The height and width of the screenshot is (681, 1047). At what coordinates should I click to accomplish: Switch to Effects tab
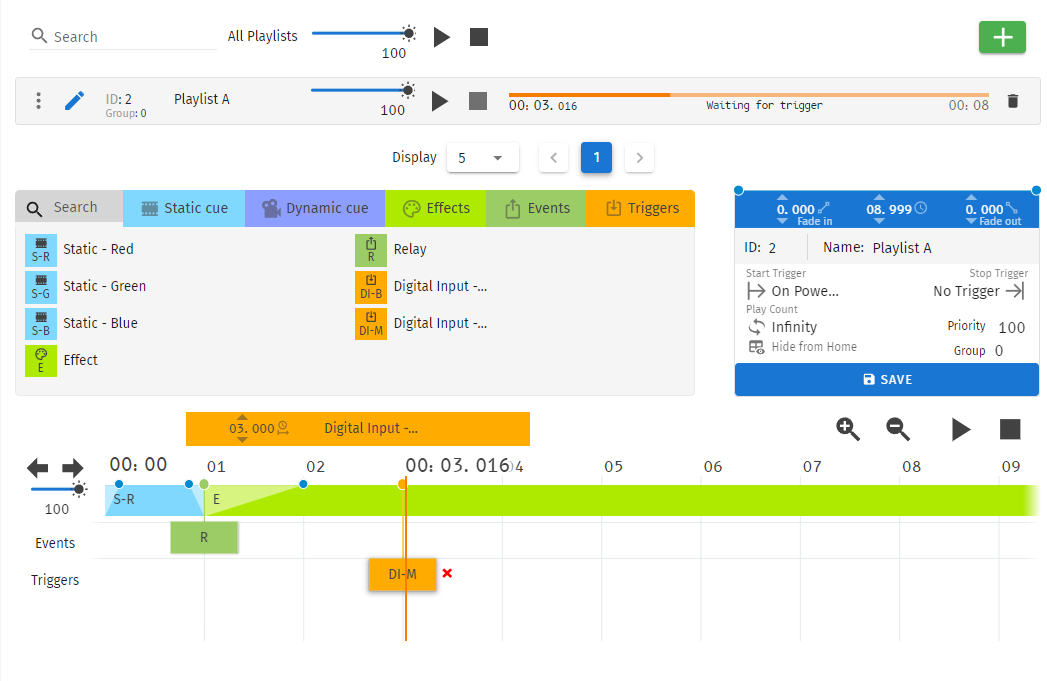tap(435, 208)
